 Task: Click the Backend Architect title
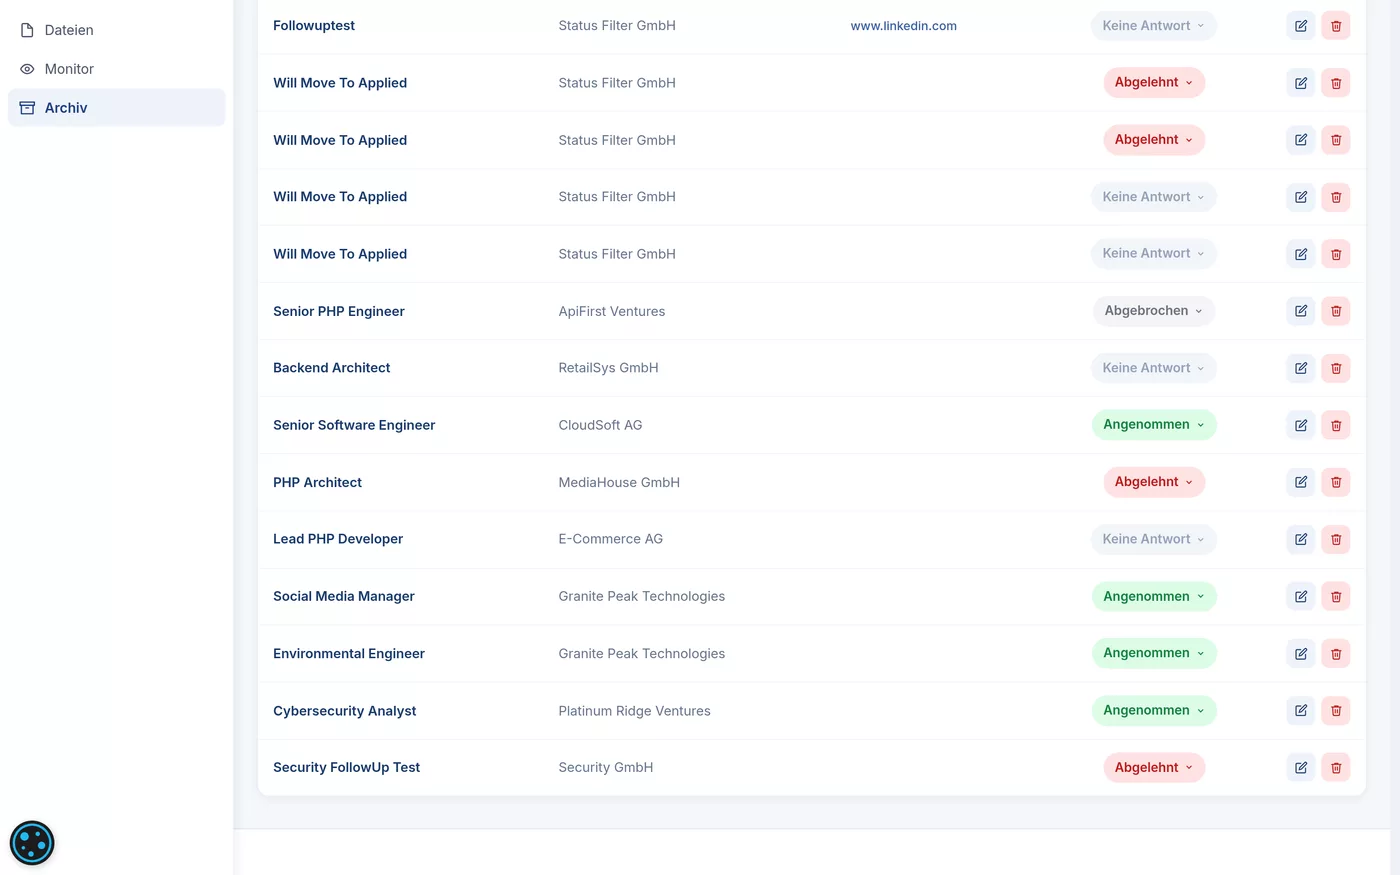(x=332, y=368)
